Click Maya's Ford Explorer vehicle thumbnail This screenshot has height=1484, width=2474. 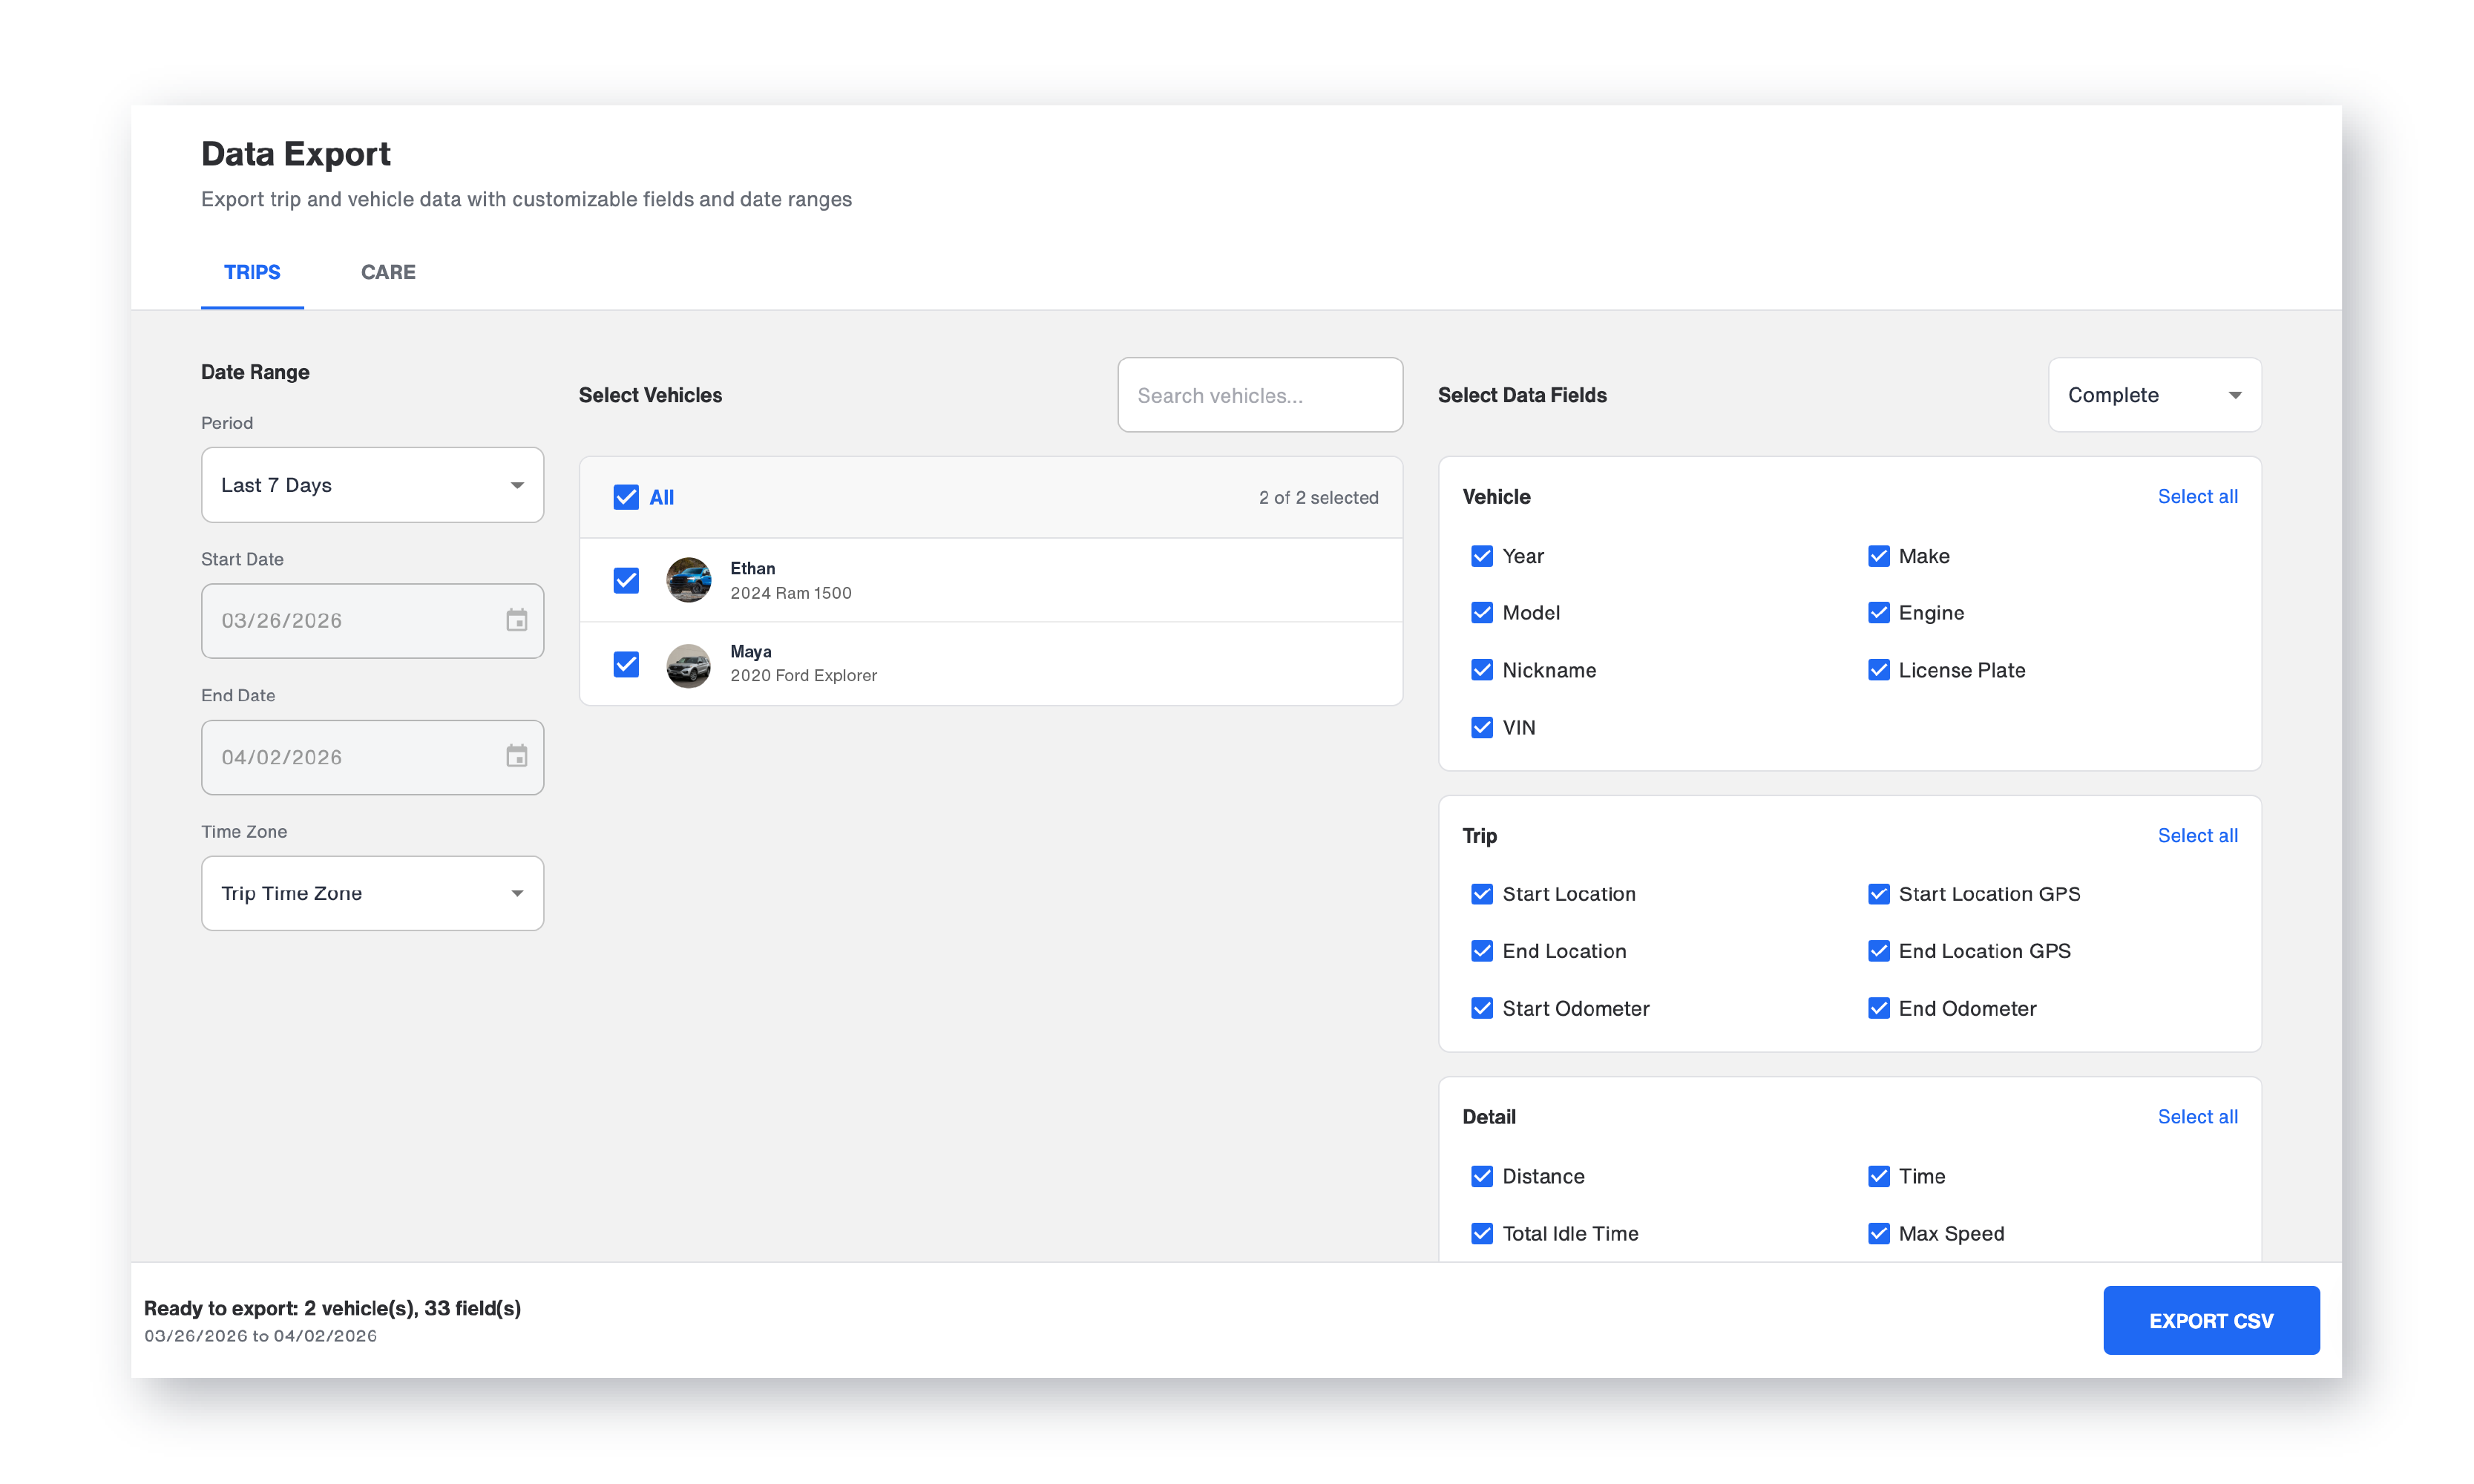(688, 665)
